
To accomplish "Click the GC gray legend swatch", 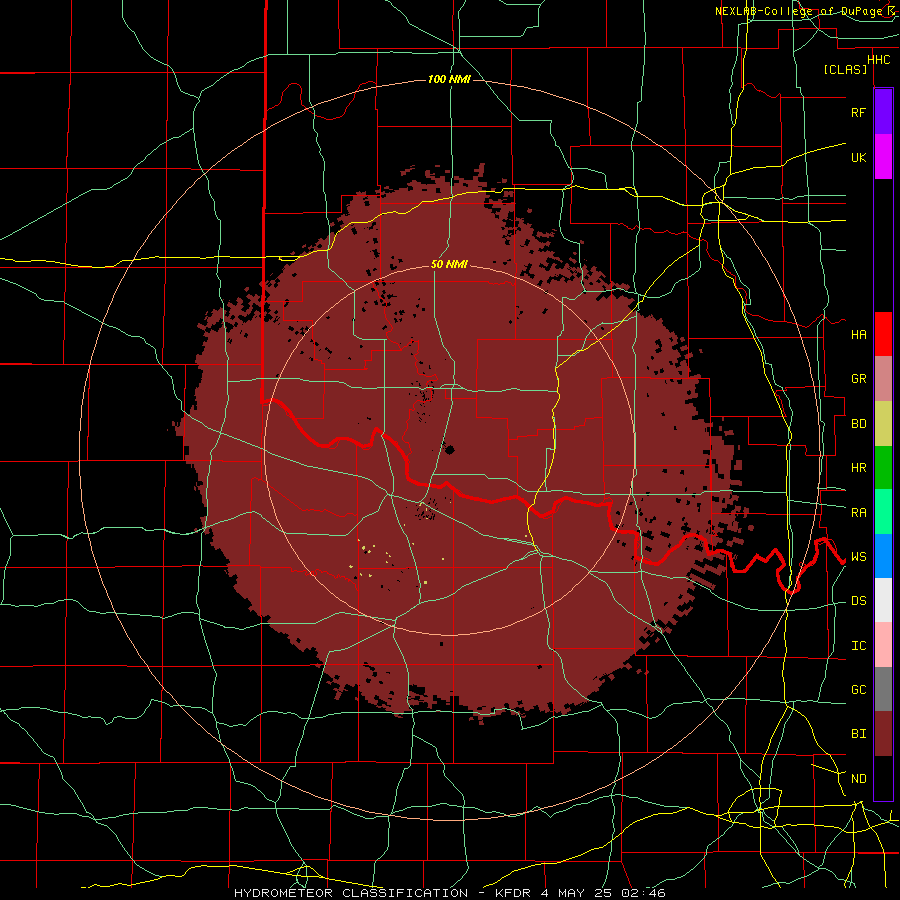I will pos(883,689).
